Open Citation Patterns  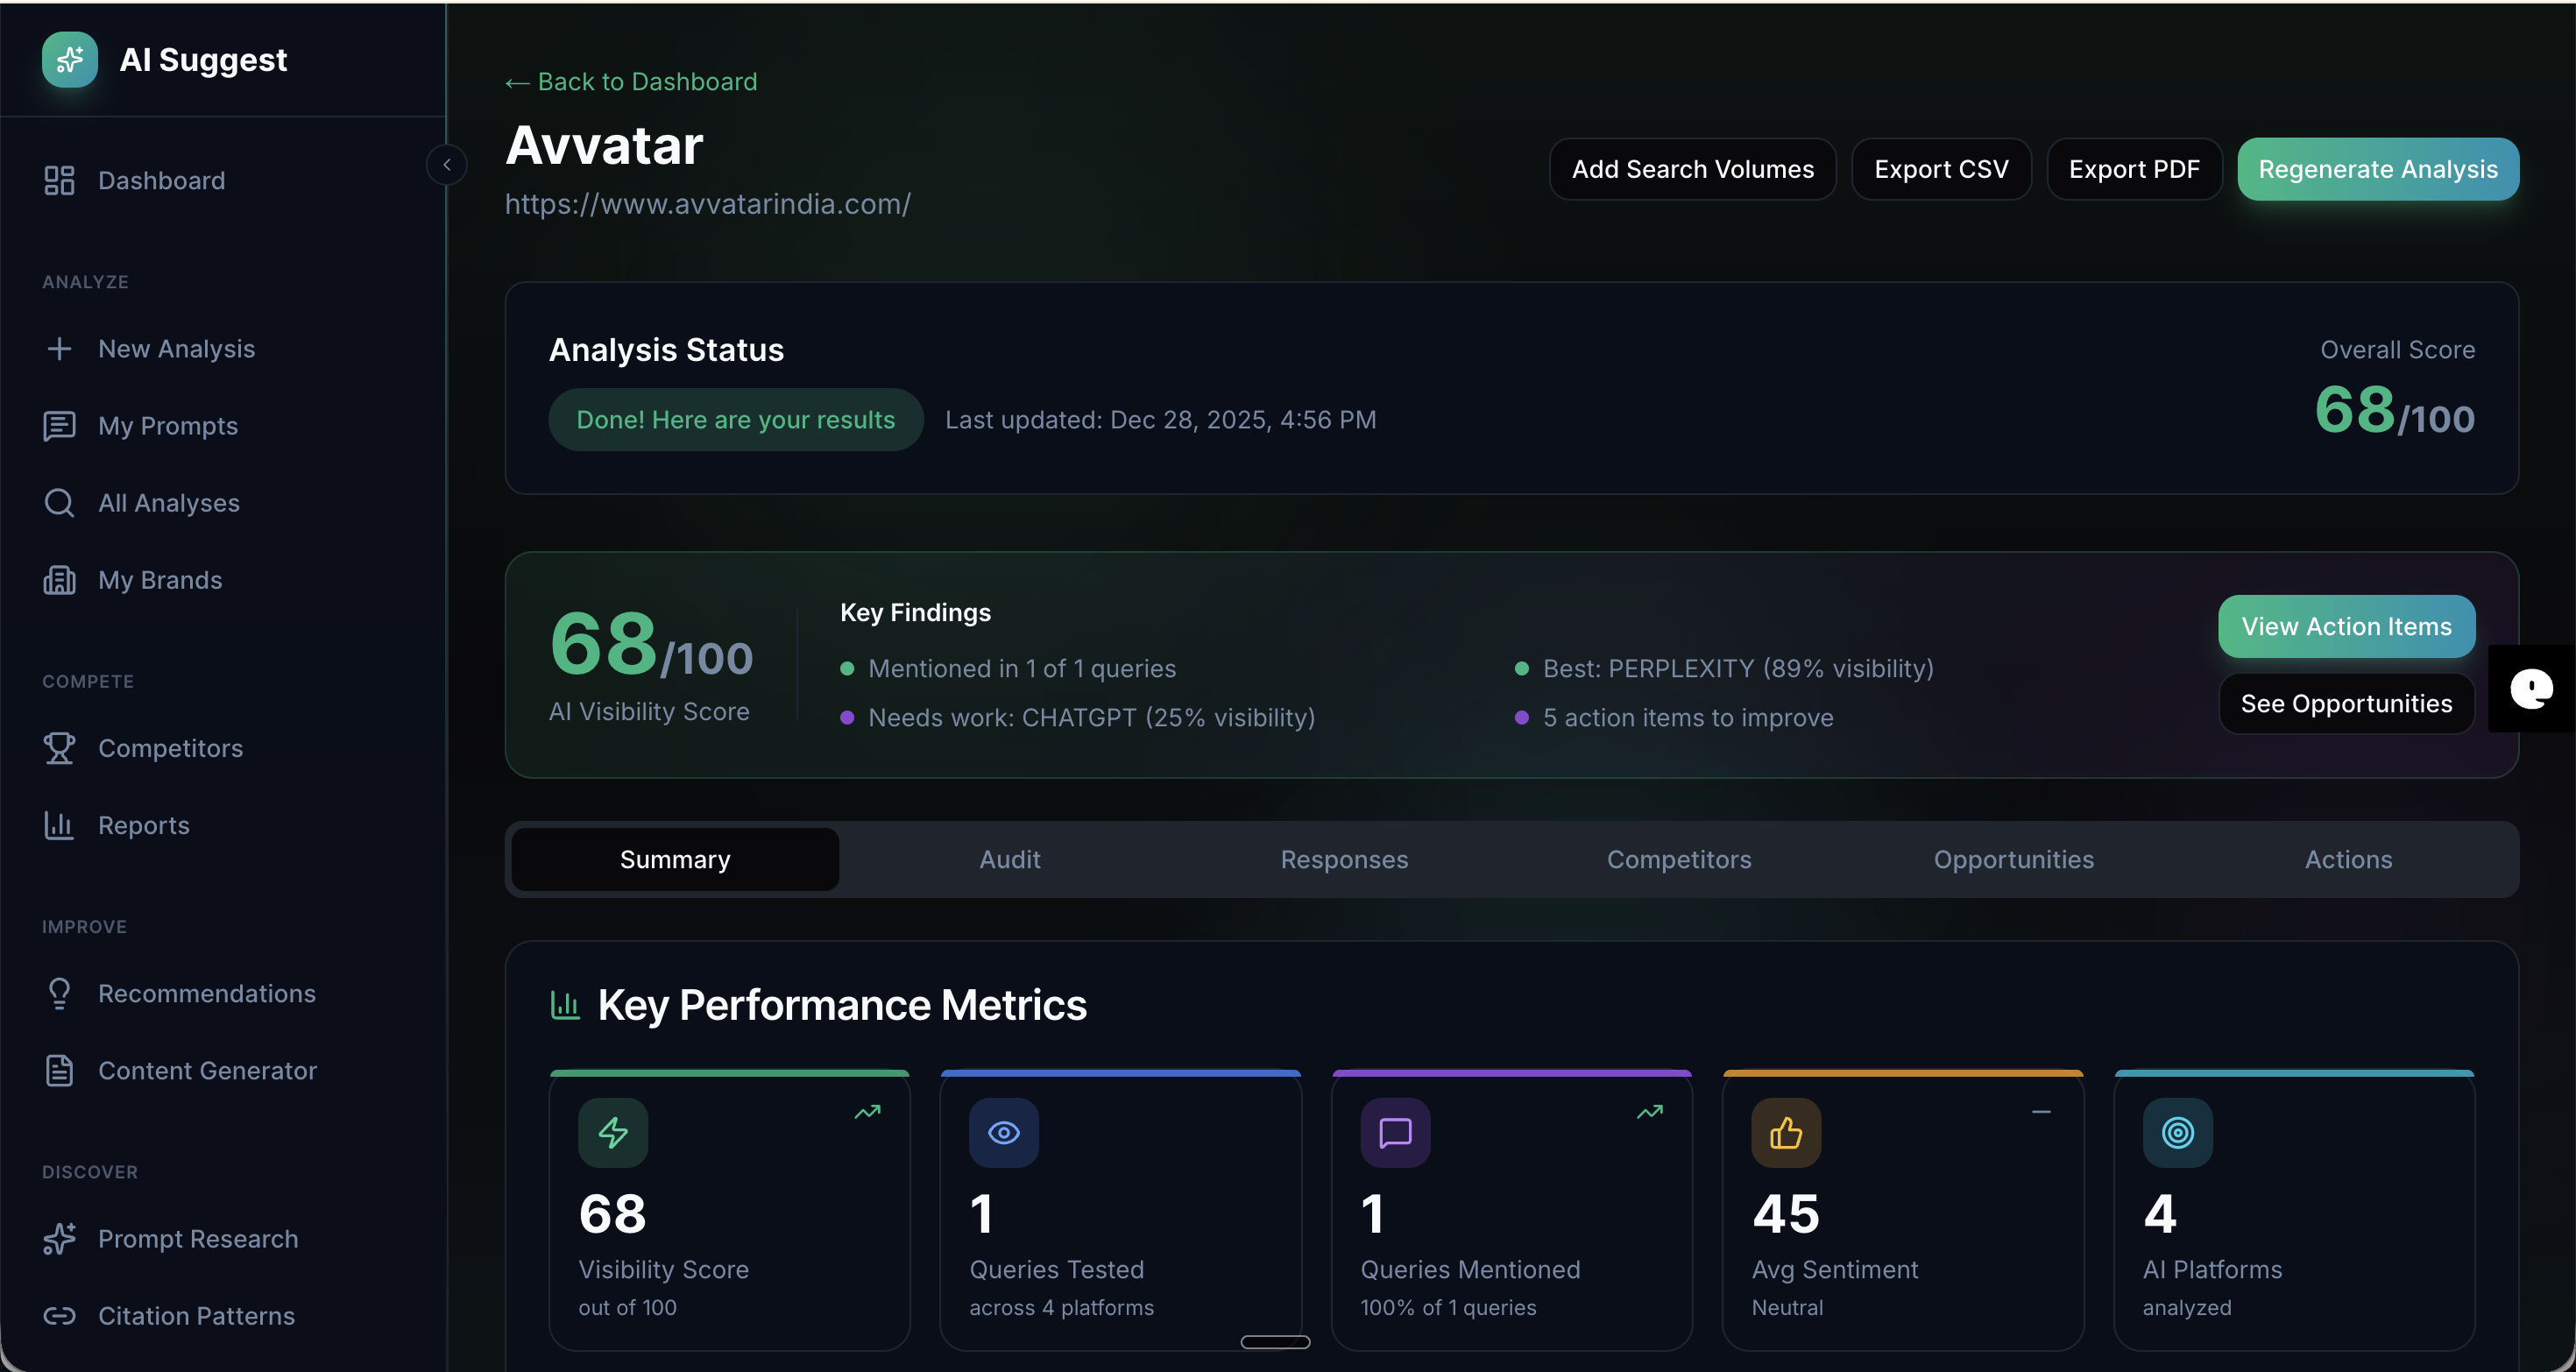[x=196, y=1315]
